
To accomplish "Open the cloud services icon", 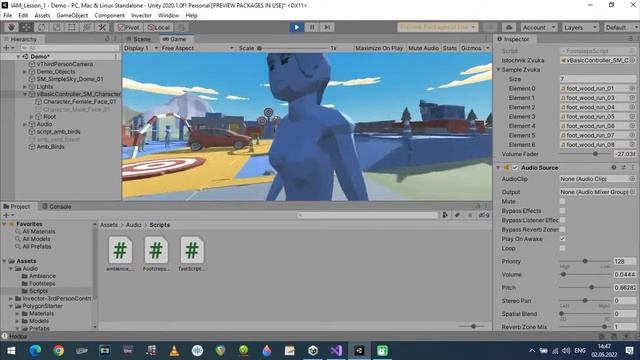I will 509,27.
